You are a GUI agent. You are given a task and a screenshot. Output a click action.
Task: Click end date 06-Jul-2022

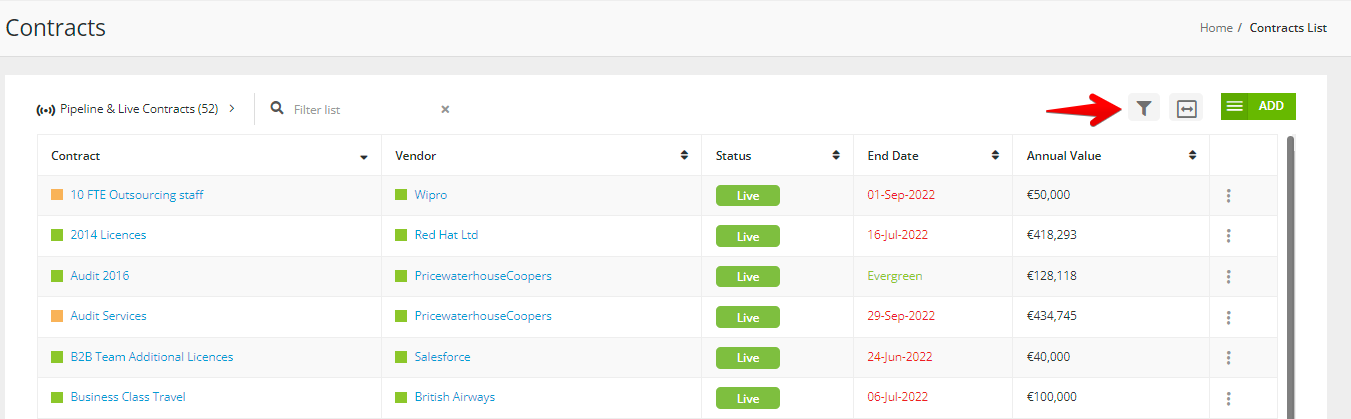click(x=898, y=397)
